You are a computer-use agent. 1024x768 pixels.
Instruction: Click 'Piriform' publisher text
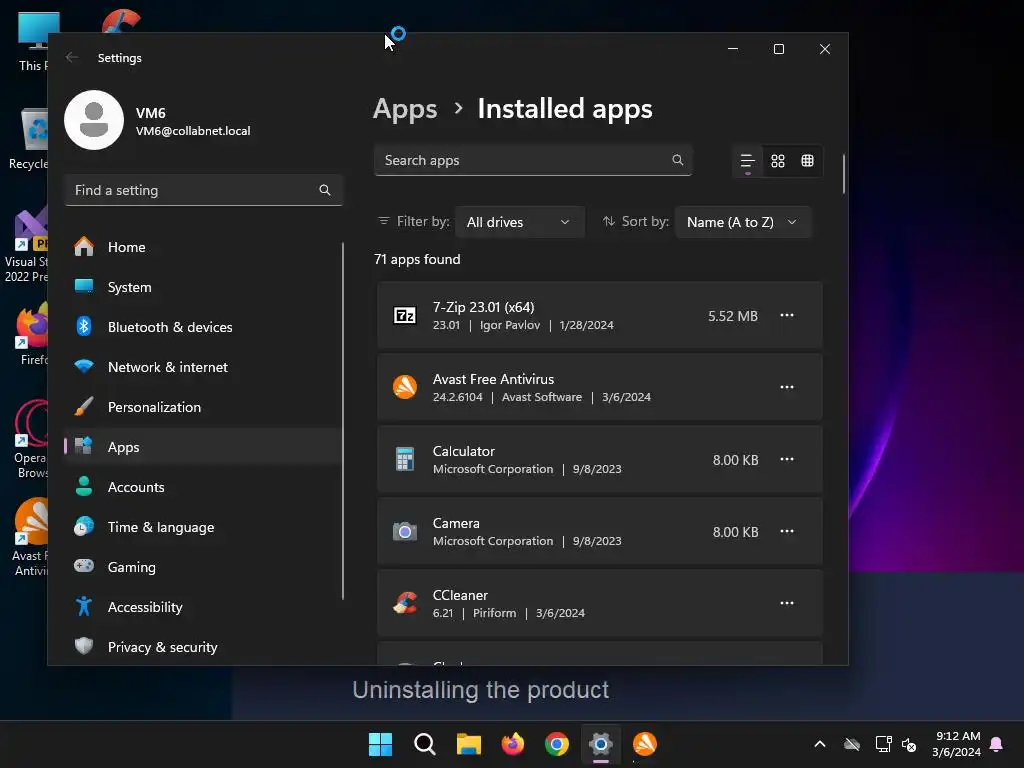tap(494, 613)
